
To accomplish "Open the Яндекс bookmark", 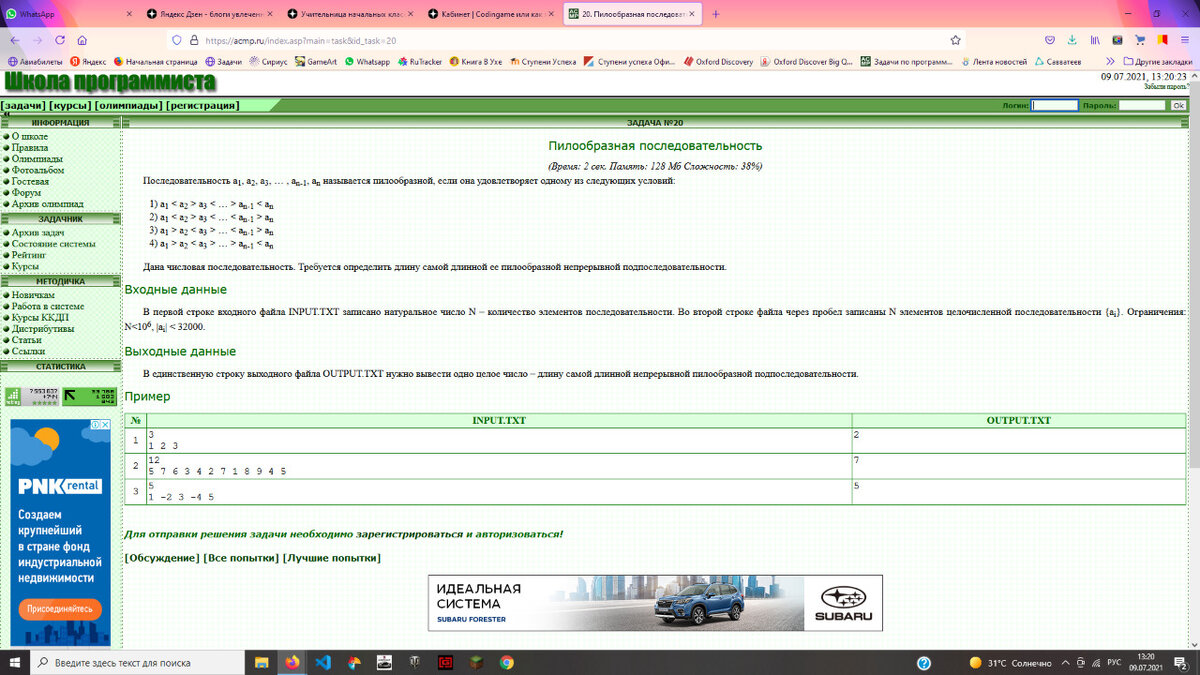I will [x=88, y=61].
